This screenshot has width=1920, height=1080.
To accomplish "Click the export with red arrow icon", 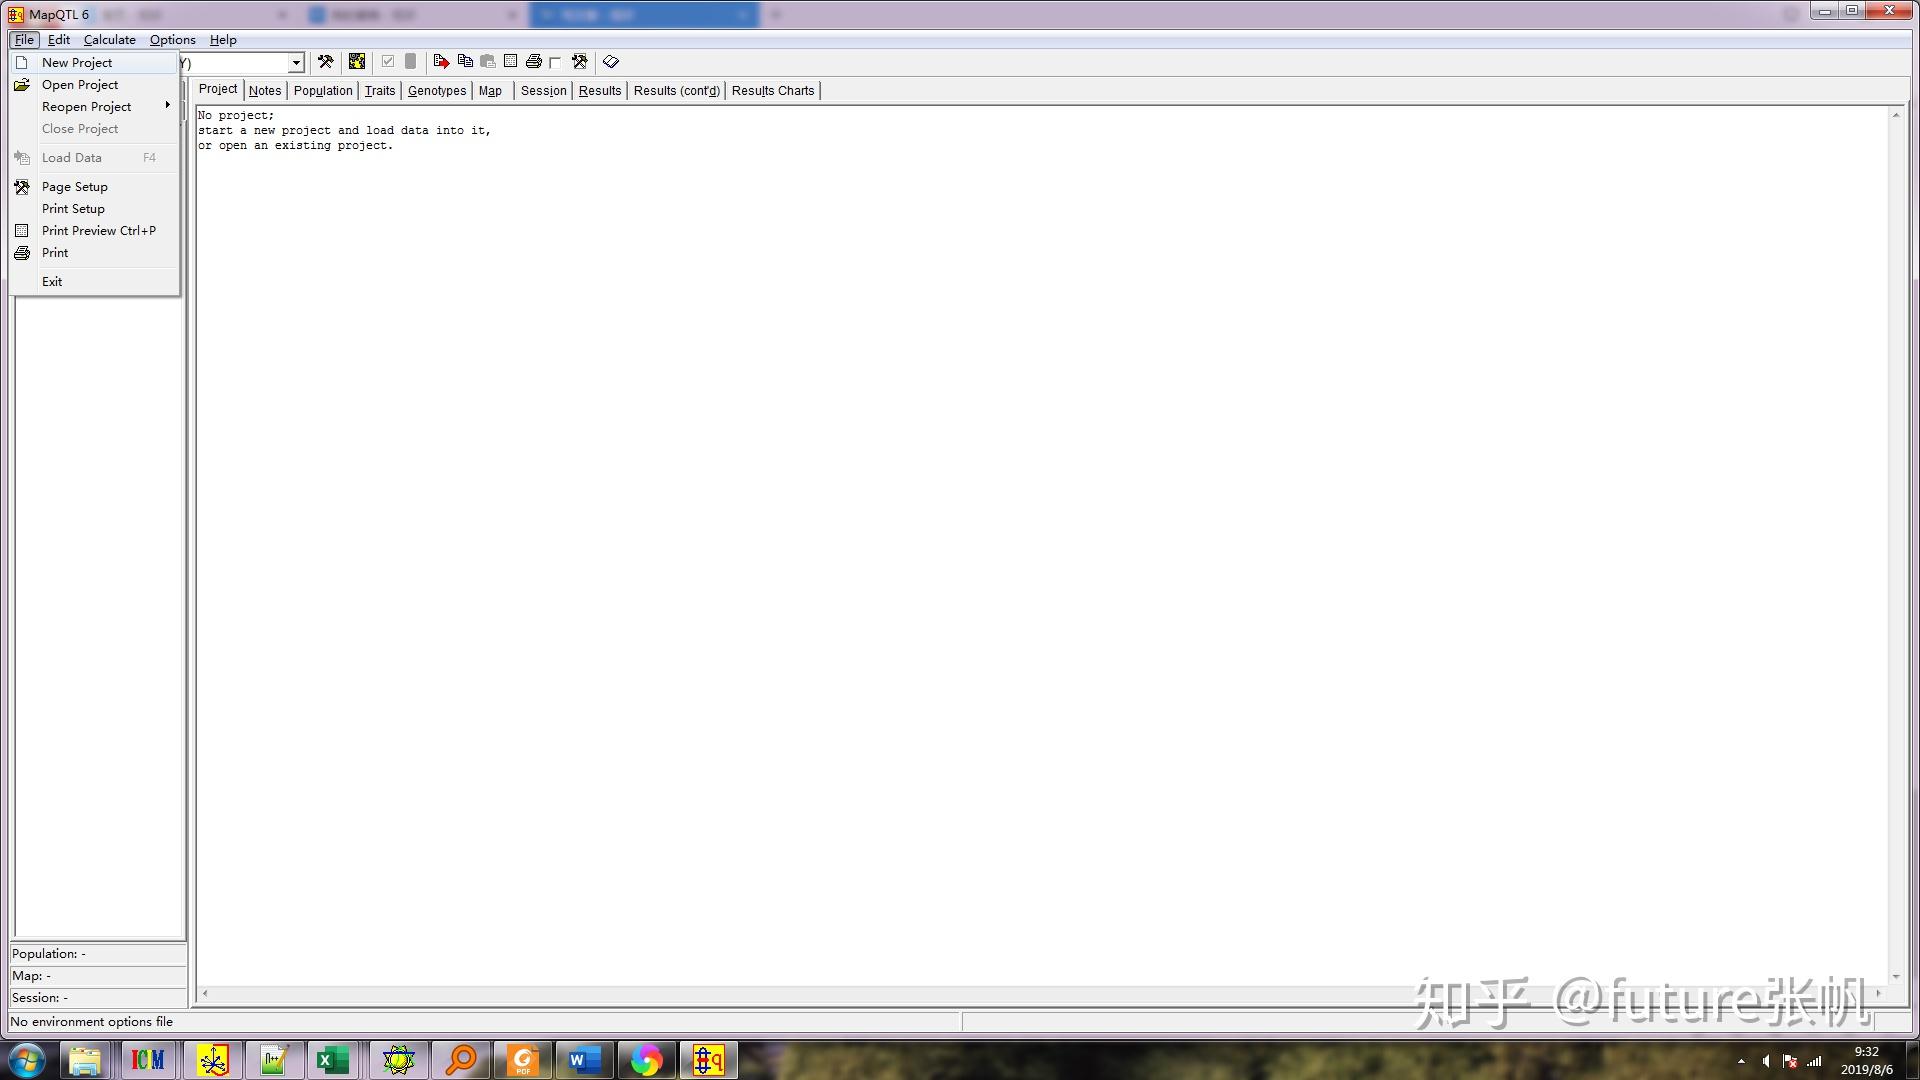I will (x=441, y=62).
